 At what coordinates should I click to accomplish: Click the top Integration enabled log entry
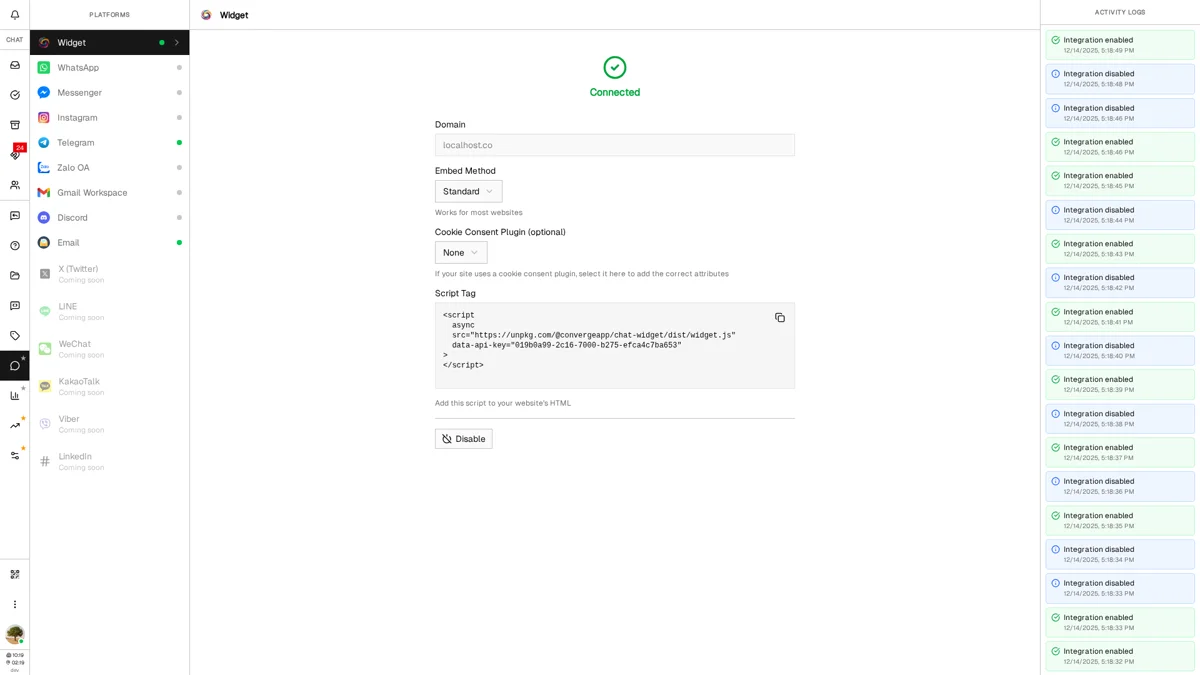click(1119, 45)
